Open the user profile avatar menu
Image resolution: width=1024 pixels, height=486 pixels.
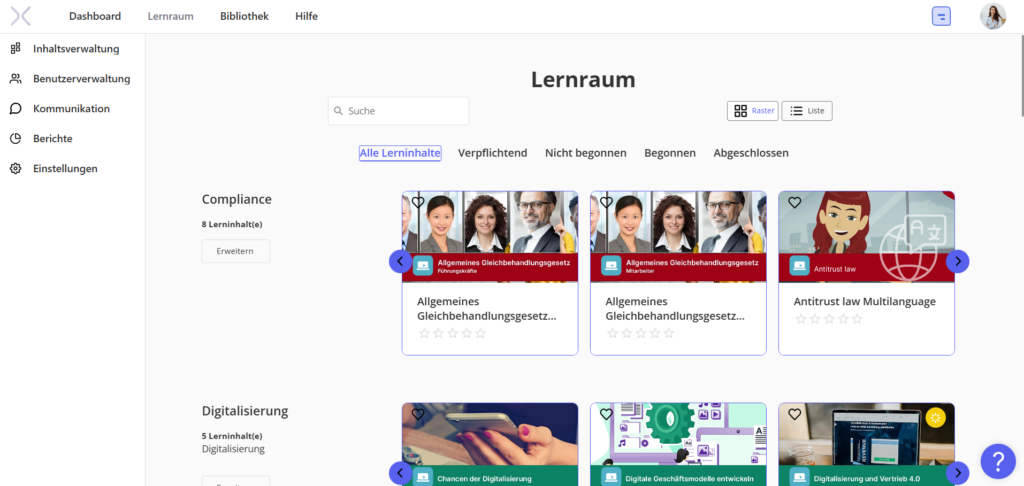pyautogui.click(x=993, y=16)
